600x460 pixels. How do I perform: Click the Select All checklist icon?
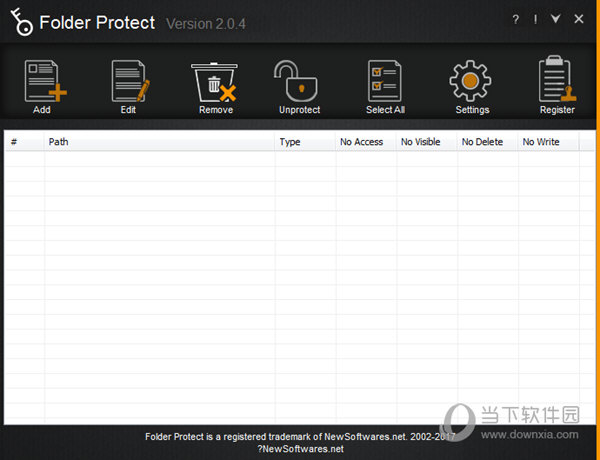[384, 81]
